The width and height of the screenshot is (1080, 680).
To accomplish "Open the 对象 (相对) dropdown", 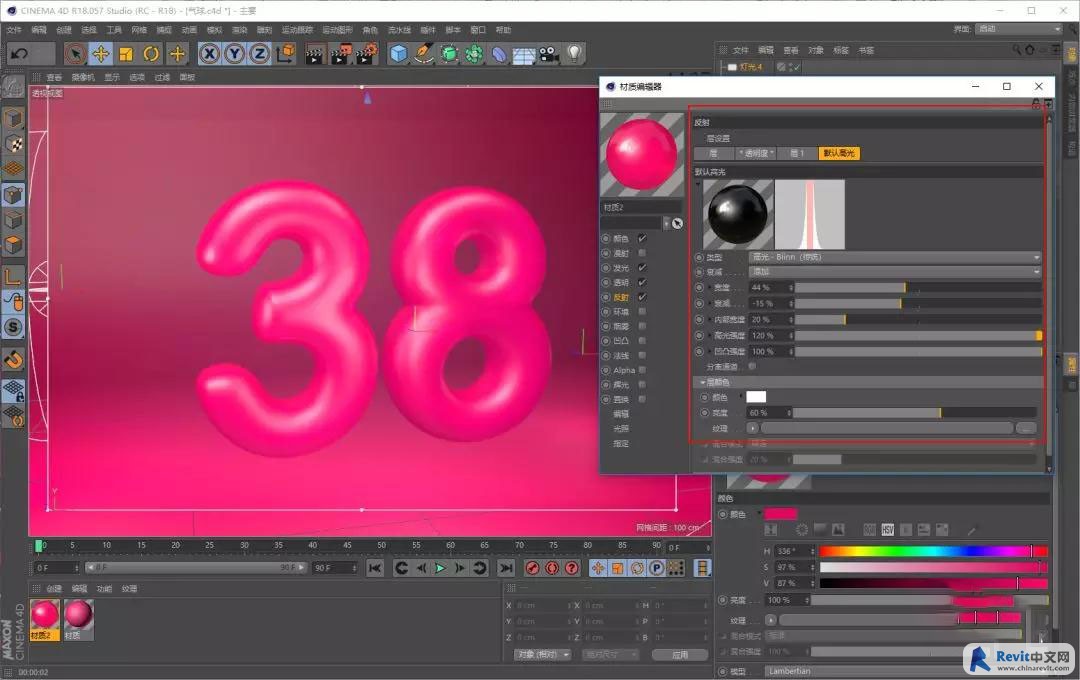I will pos(543,655).
